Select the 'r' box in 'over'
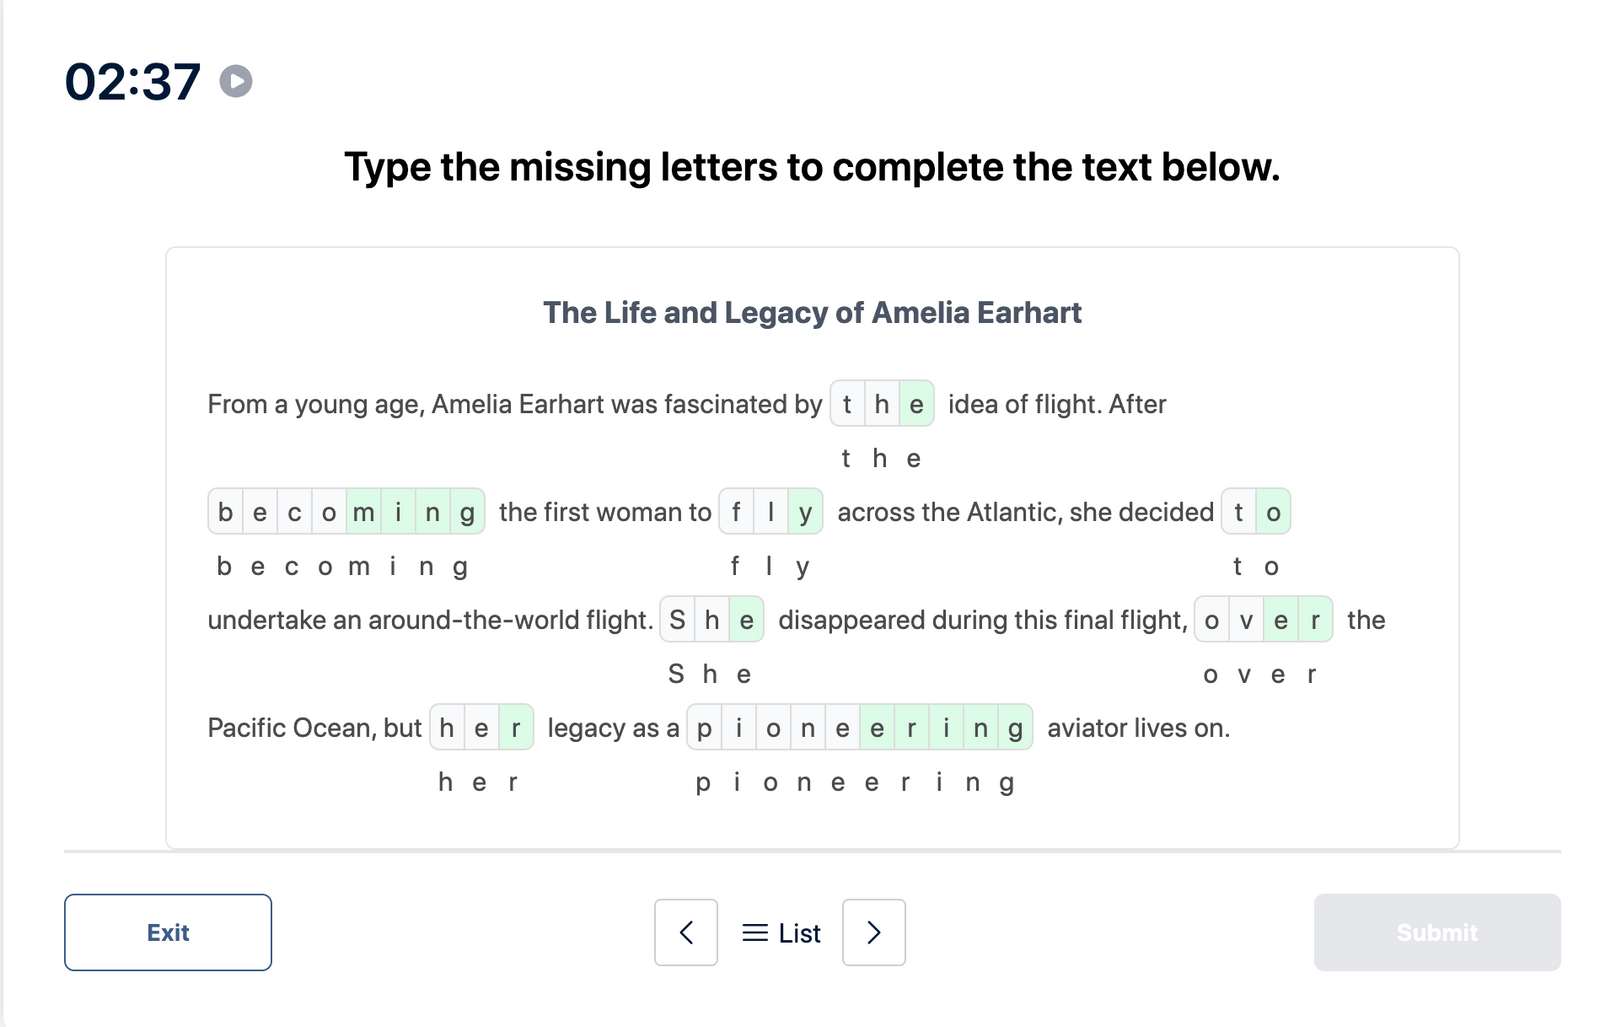The height and width of the screenshot is (1027, 1600). pos(1315,620)
